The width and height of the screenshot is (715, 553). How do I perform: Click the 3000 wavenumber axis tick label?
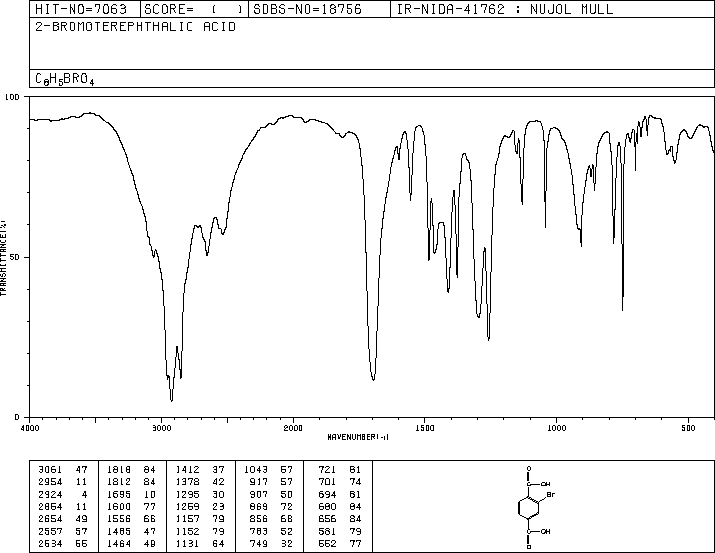point(161,428)
